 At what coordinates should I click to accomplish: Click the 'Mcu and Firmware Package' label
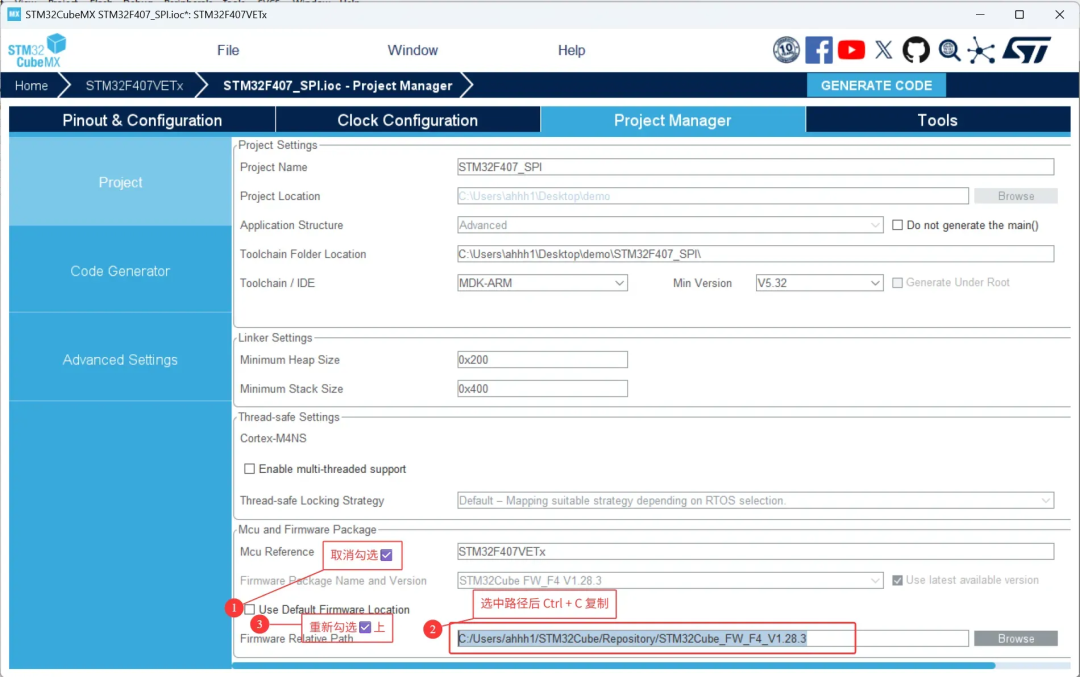coord(307,530)
